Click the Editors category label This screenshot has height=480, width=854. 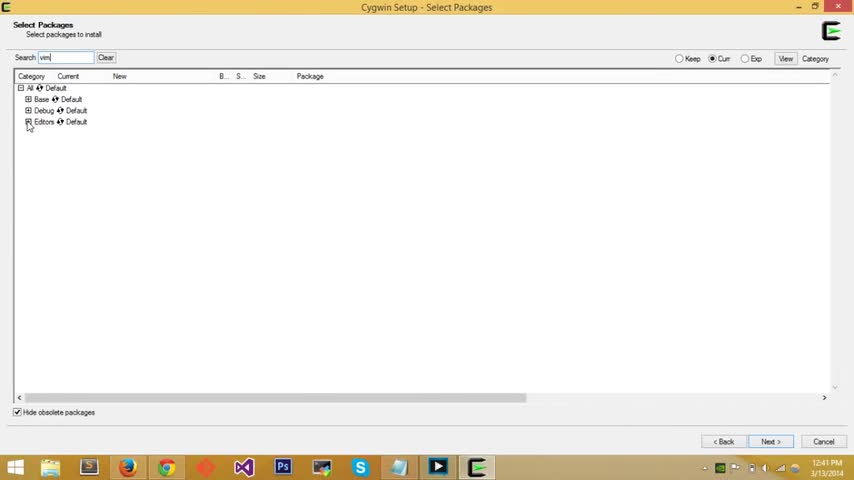44,122
